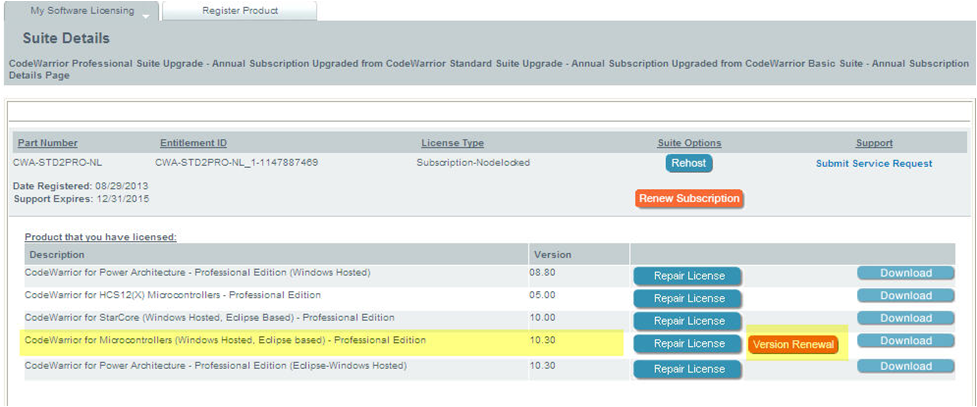Download CodeWarrior for HCS12(X) Microcontrollers
Viewport: 977px width, 407px height.
pyautogui.click(x=905, y=295)
